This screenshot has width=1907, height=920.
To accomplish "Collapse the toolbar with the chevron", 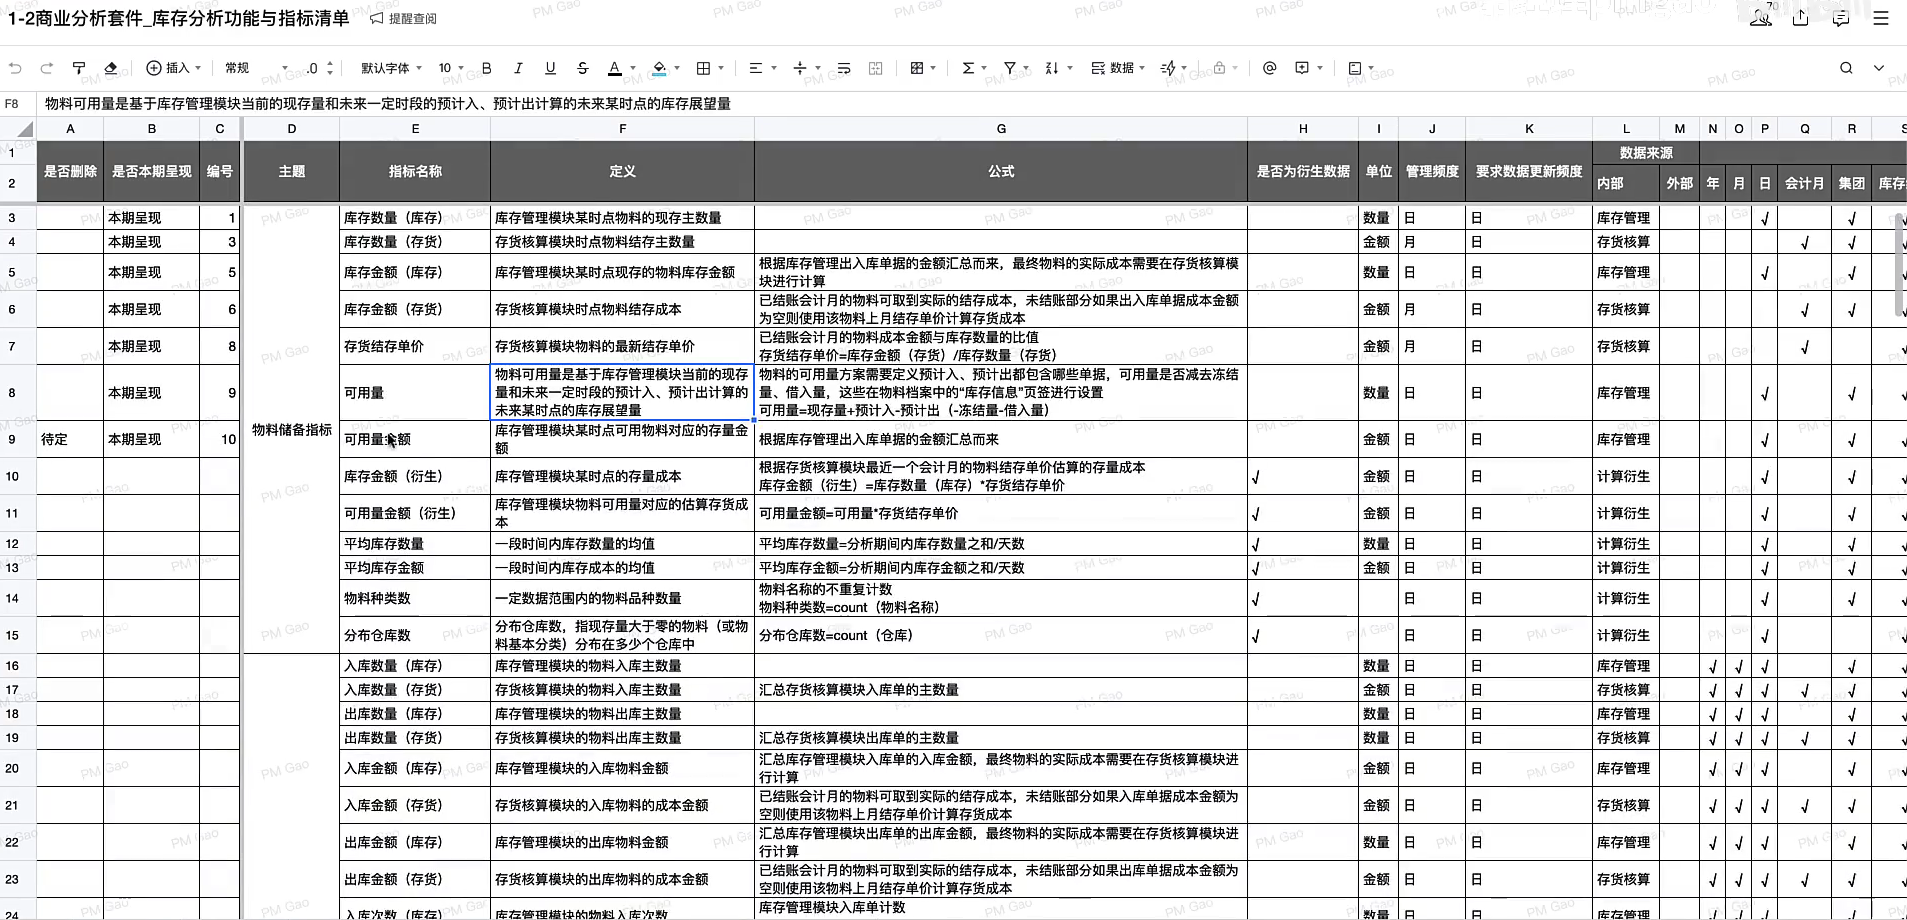I will pos(1879,68).
